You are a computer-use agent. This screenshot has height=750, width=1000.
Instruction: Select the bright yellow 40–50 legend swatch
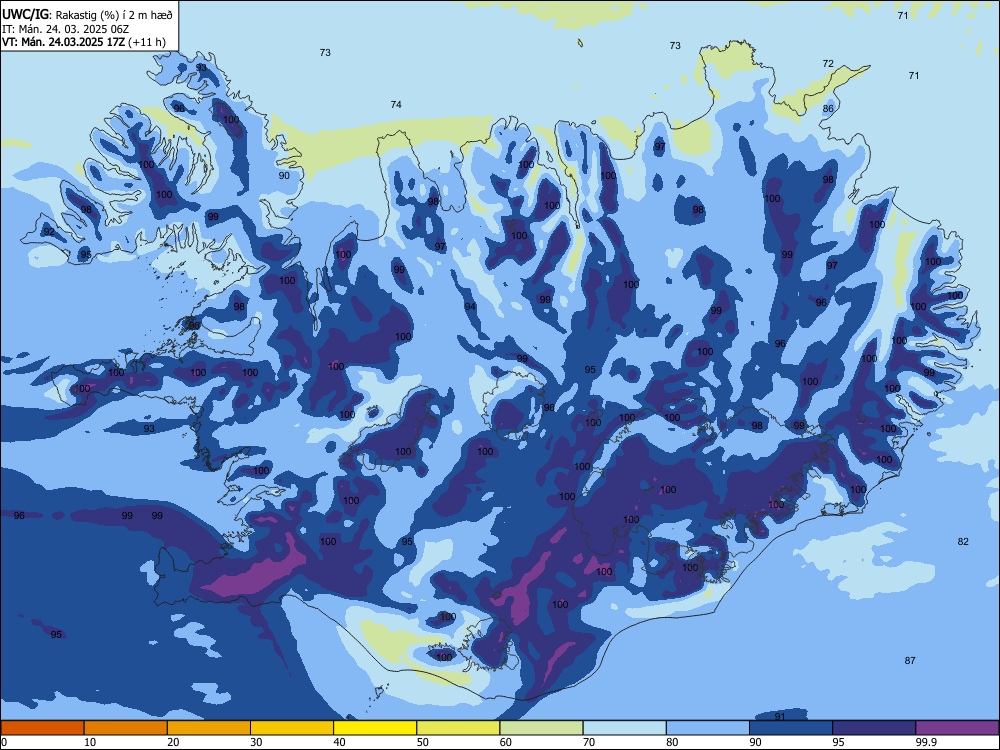click(375, 728)
